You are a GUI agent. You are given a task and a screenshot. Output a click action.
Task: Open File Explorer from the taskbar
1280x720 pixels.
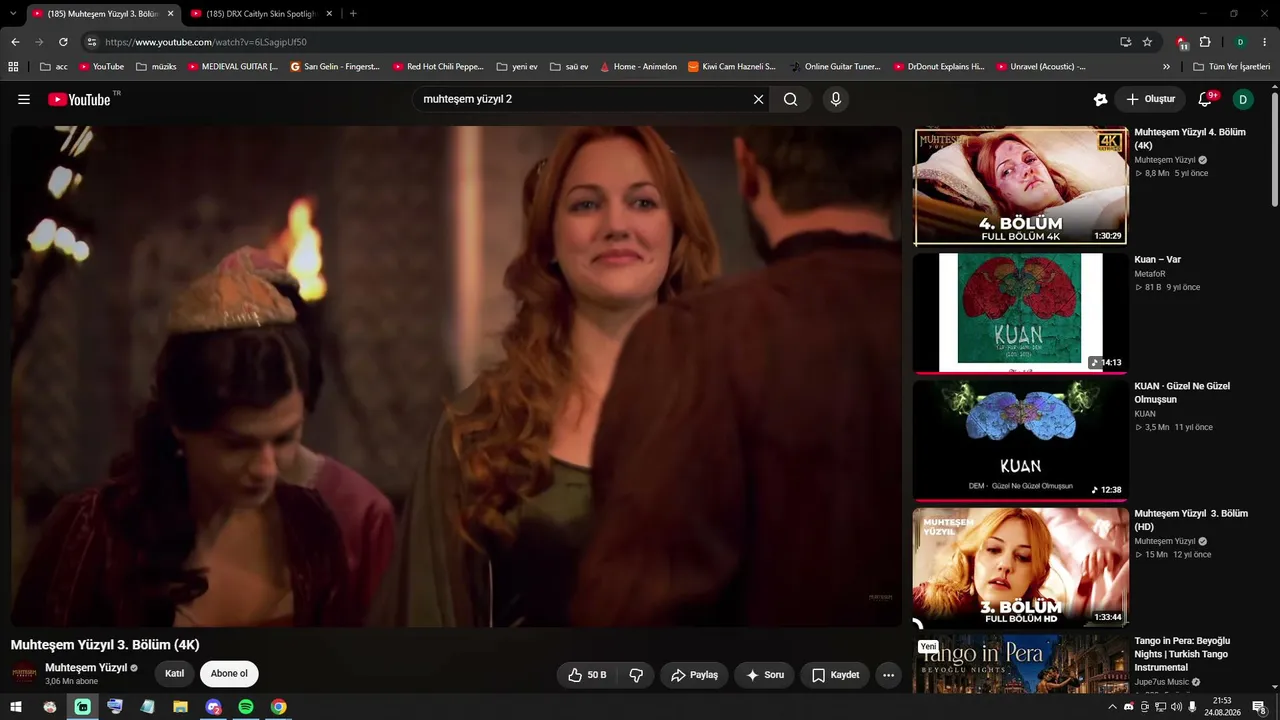point(180,707)
